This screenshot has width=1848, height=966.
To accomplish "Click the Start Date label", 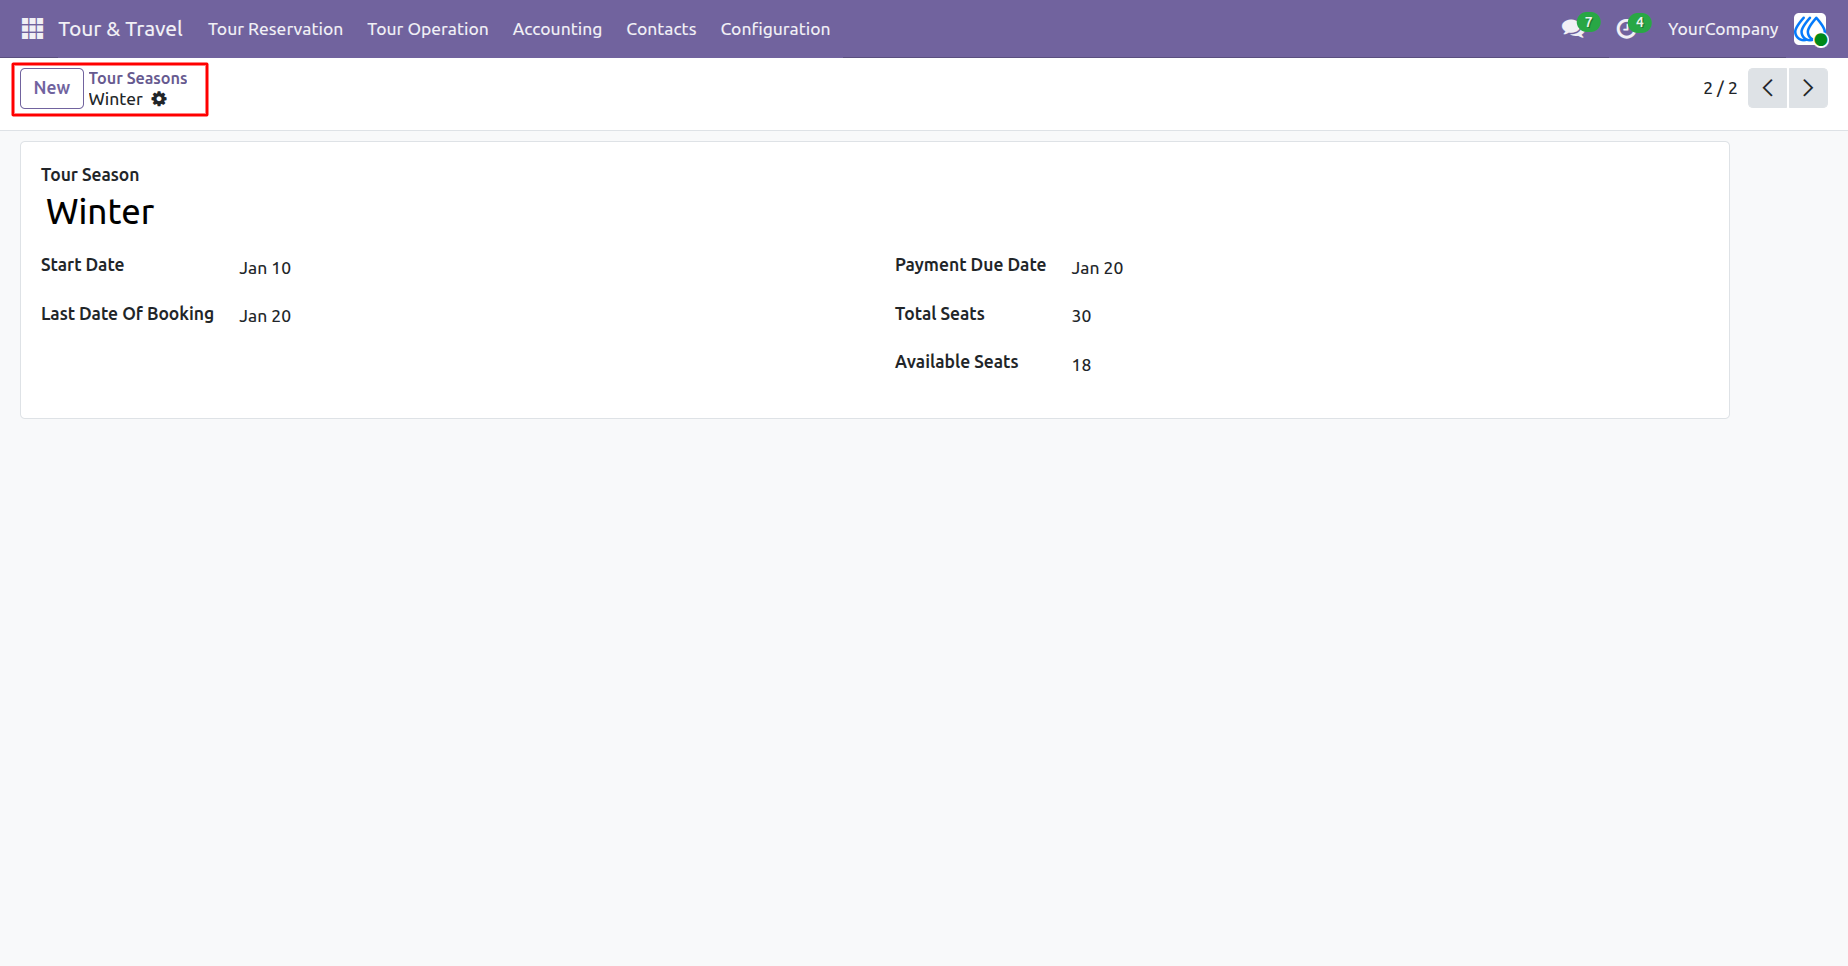I will [x=82, y=265].
